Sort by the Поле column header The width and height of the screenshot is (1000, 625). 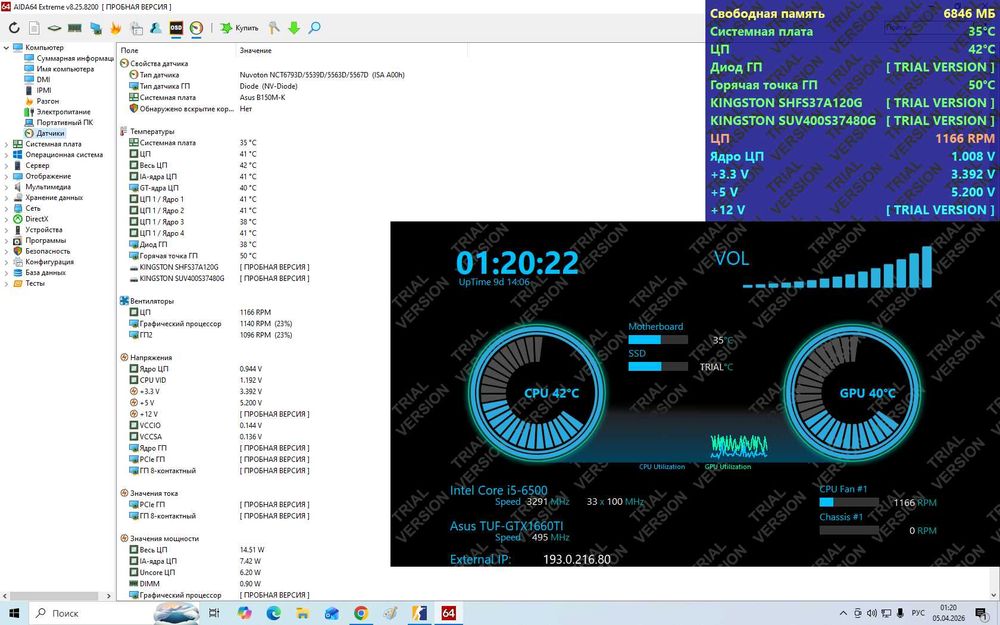[x=177, y=50]
